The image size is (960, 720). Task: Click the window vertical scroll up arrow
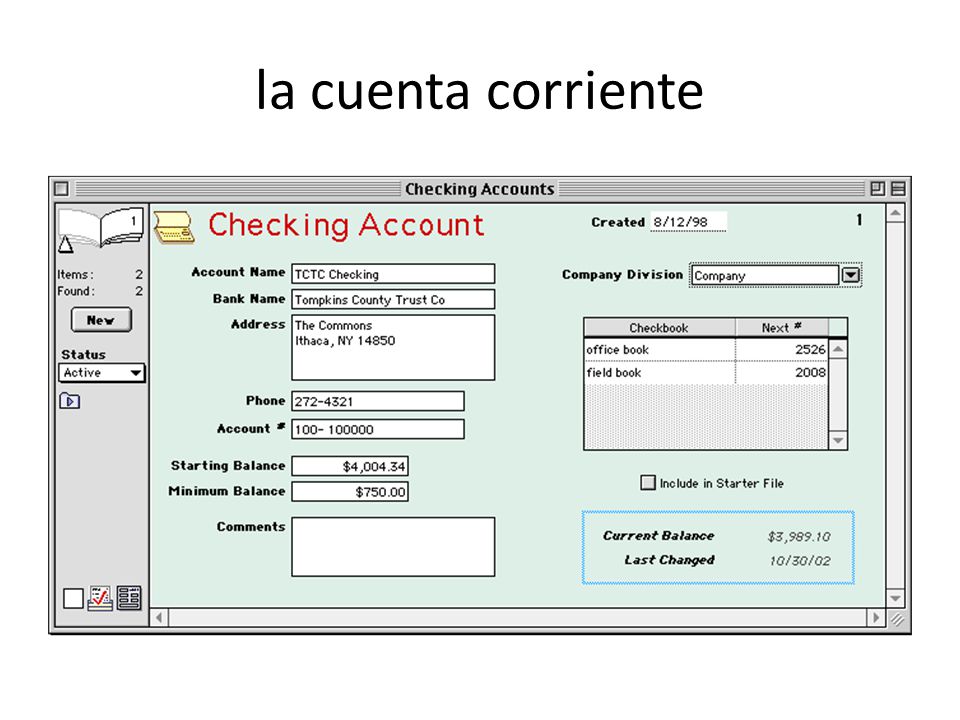(x=895, y=214)
